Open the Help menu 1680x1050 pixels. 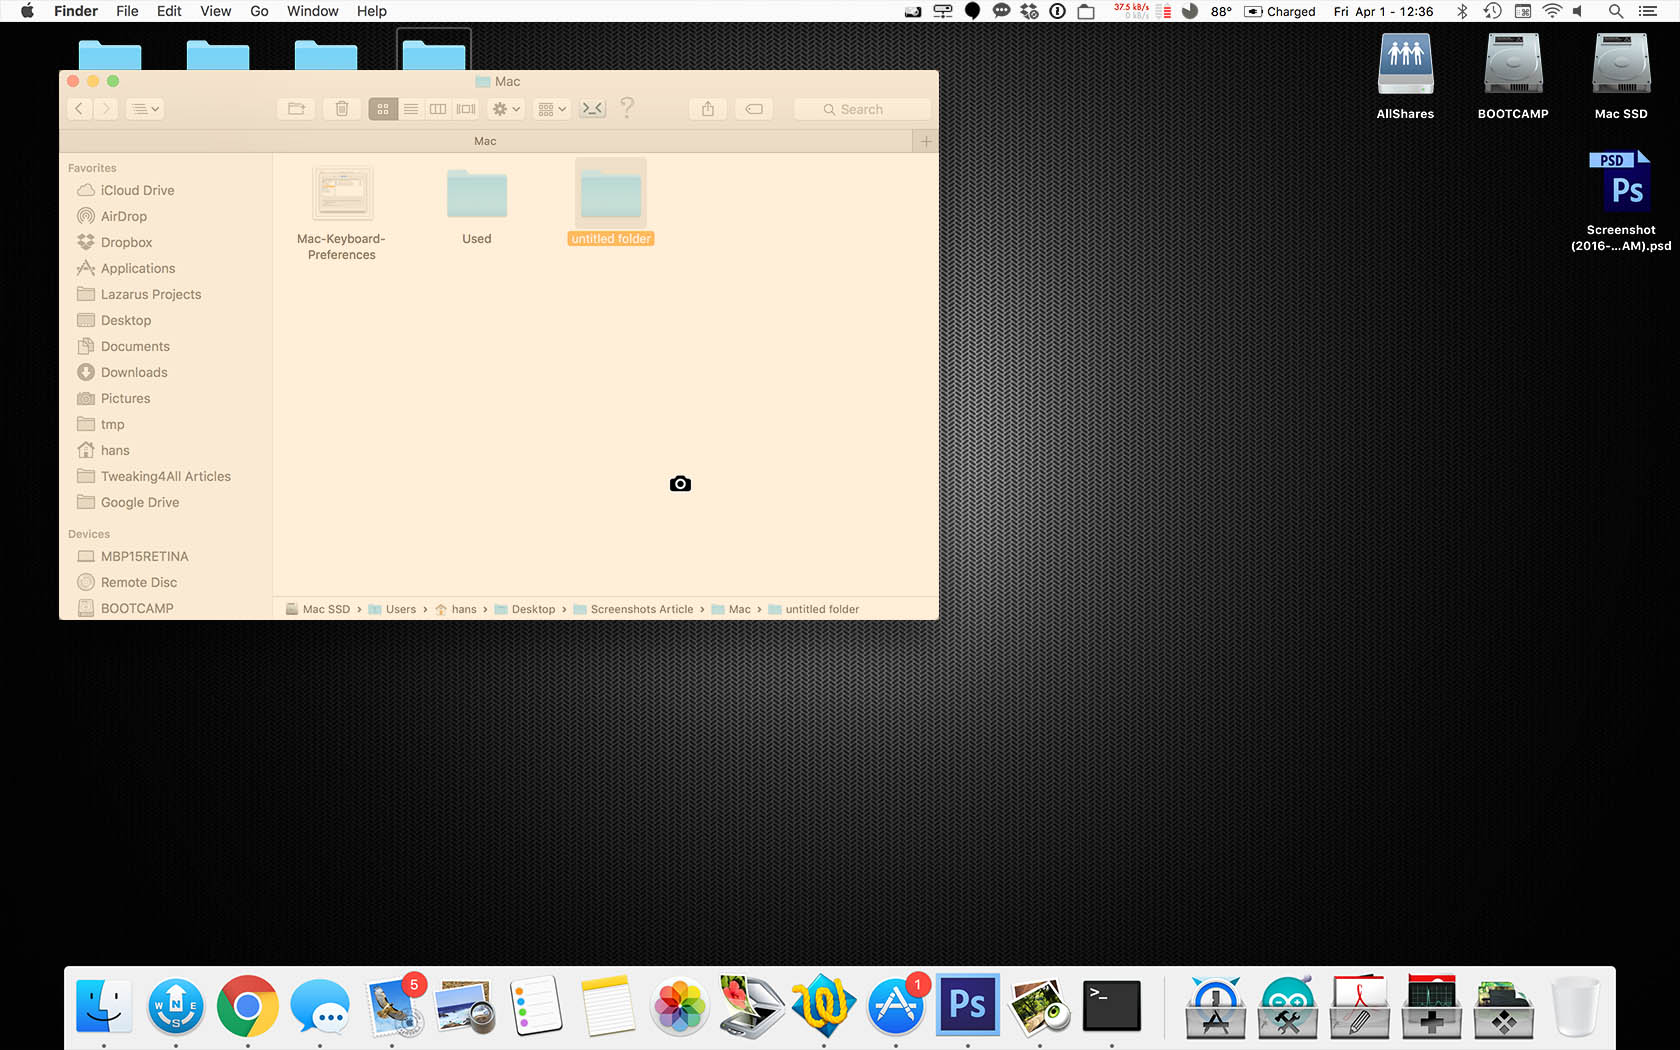pos(371,11)
